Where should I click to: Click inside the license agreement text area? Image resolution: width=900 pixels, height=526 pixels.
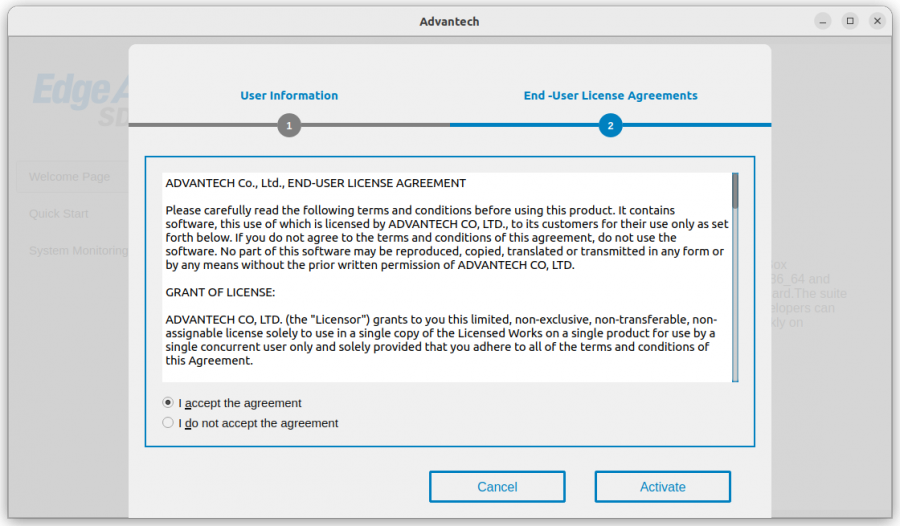click(447, 277)
